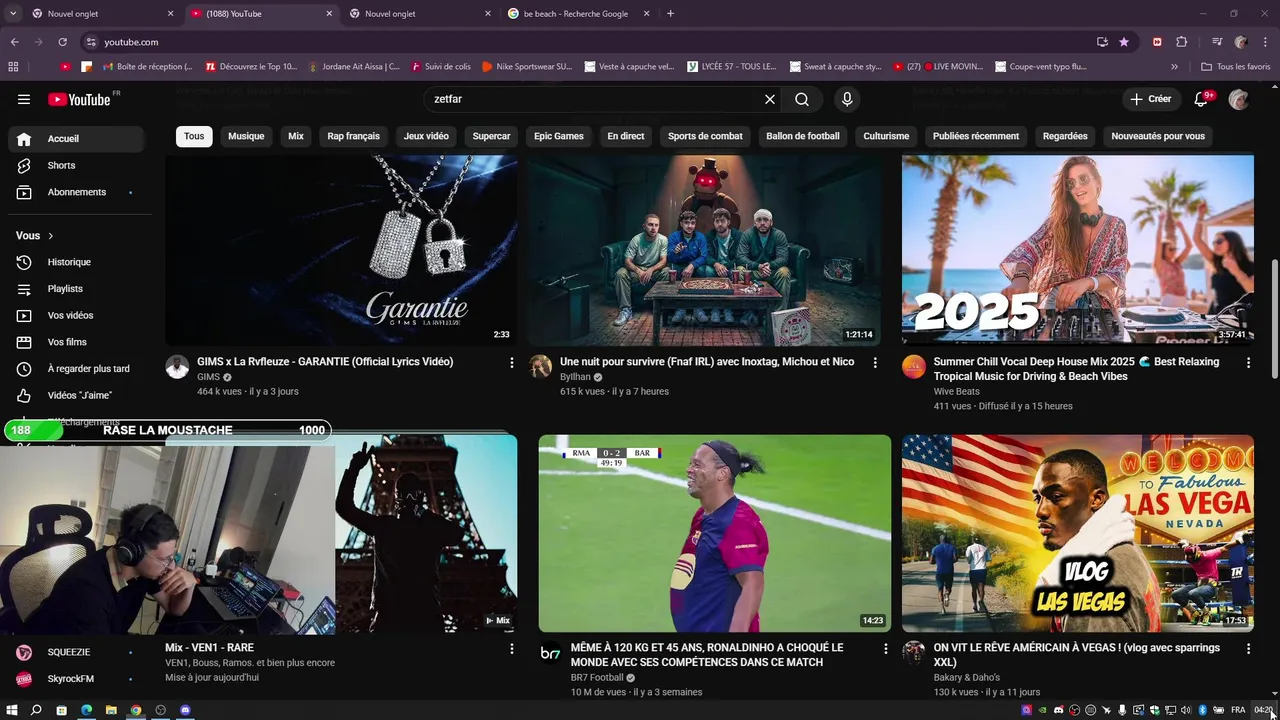Select the Nouveautés pour vous chip

[x=1158, y=136]
